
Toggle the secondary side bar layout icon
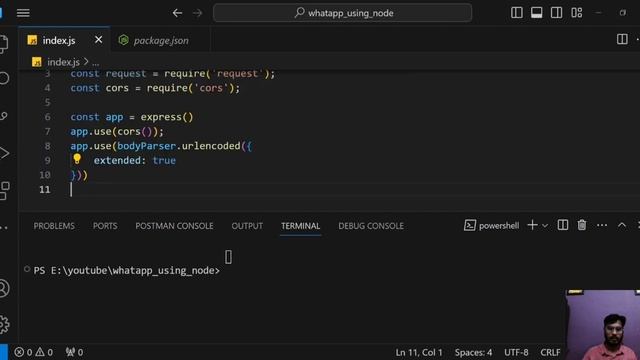pyautogui.click(x=556, y=13)
